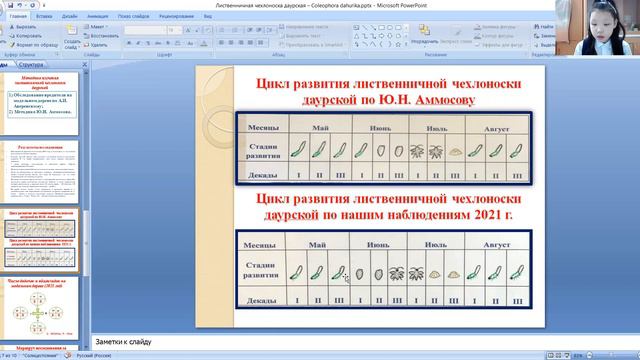Reset slide layout with Восстановить

(101, 36)
